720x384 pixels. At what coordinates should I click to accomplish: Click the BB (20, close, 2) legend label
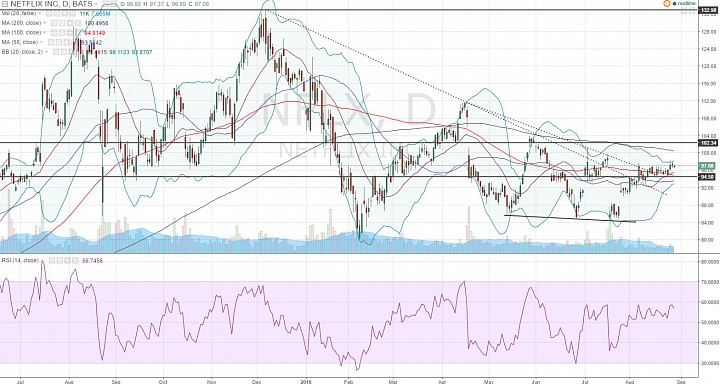(x=22, y=52)
